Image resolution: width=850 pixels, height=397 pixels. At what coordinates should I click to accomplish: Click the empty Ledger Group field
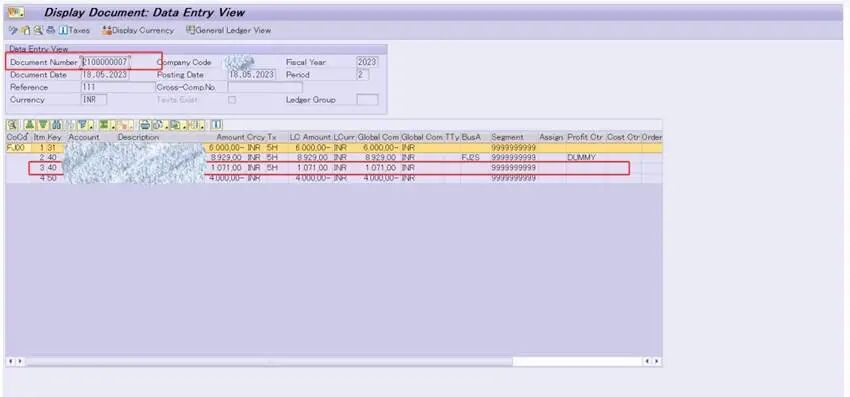coord(367,100)
